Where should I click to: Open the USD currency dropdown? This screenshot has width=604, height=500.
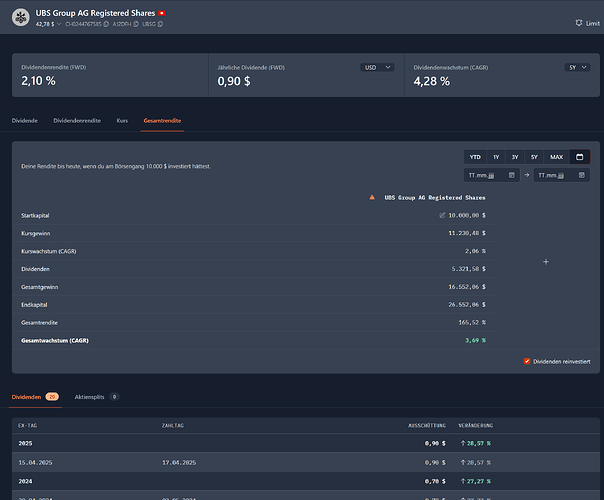pyautogui.click(x=375, y=67)
